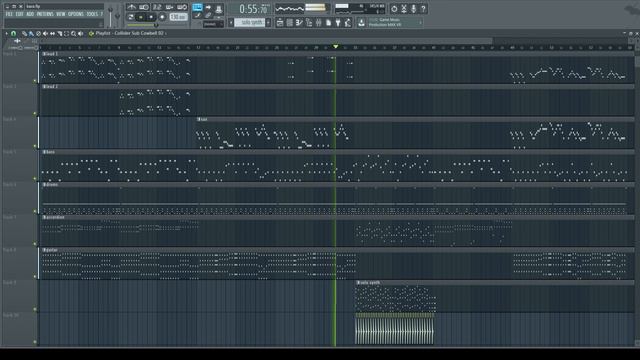640x360 pixels.
Task: Select the playlist Select tool
Action: click(x=67, y=33)
